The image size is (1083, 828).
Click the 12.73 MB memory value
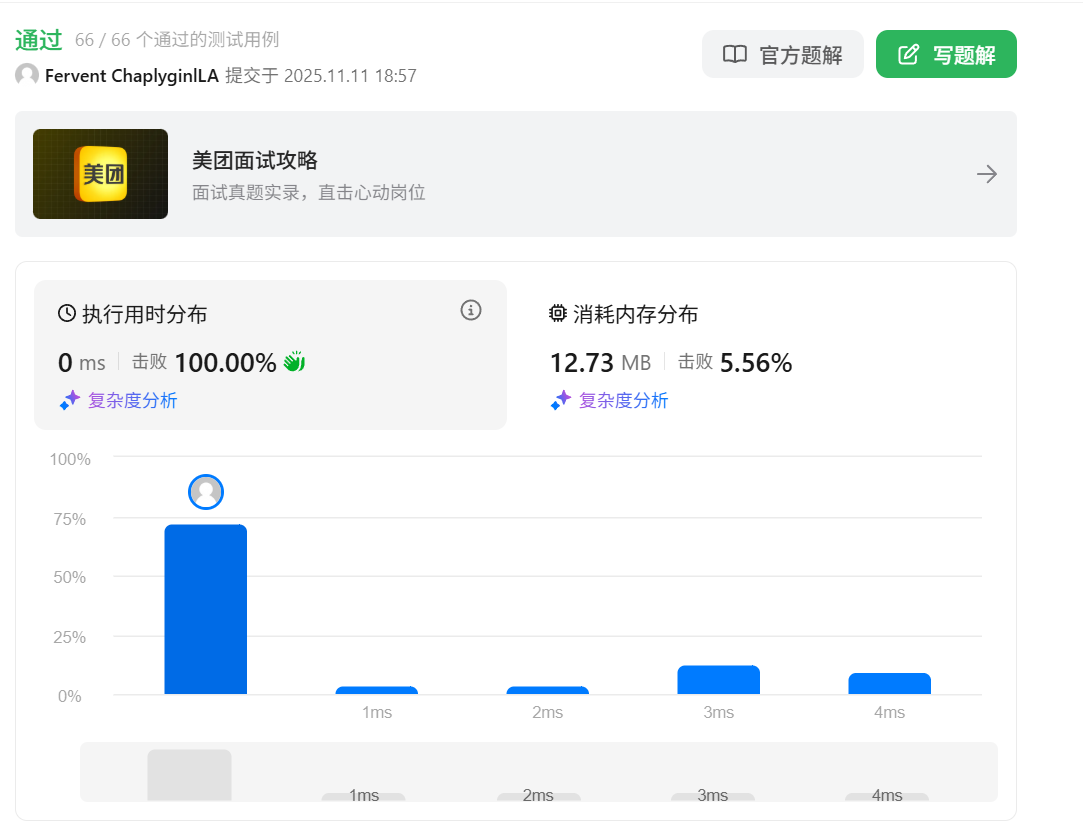click(x=600, y=363)
